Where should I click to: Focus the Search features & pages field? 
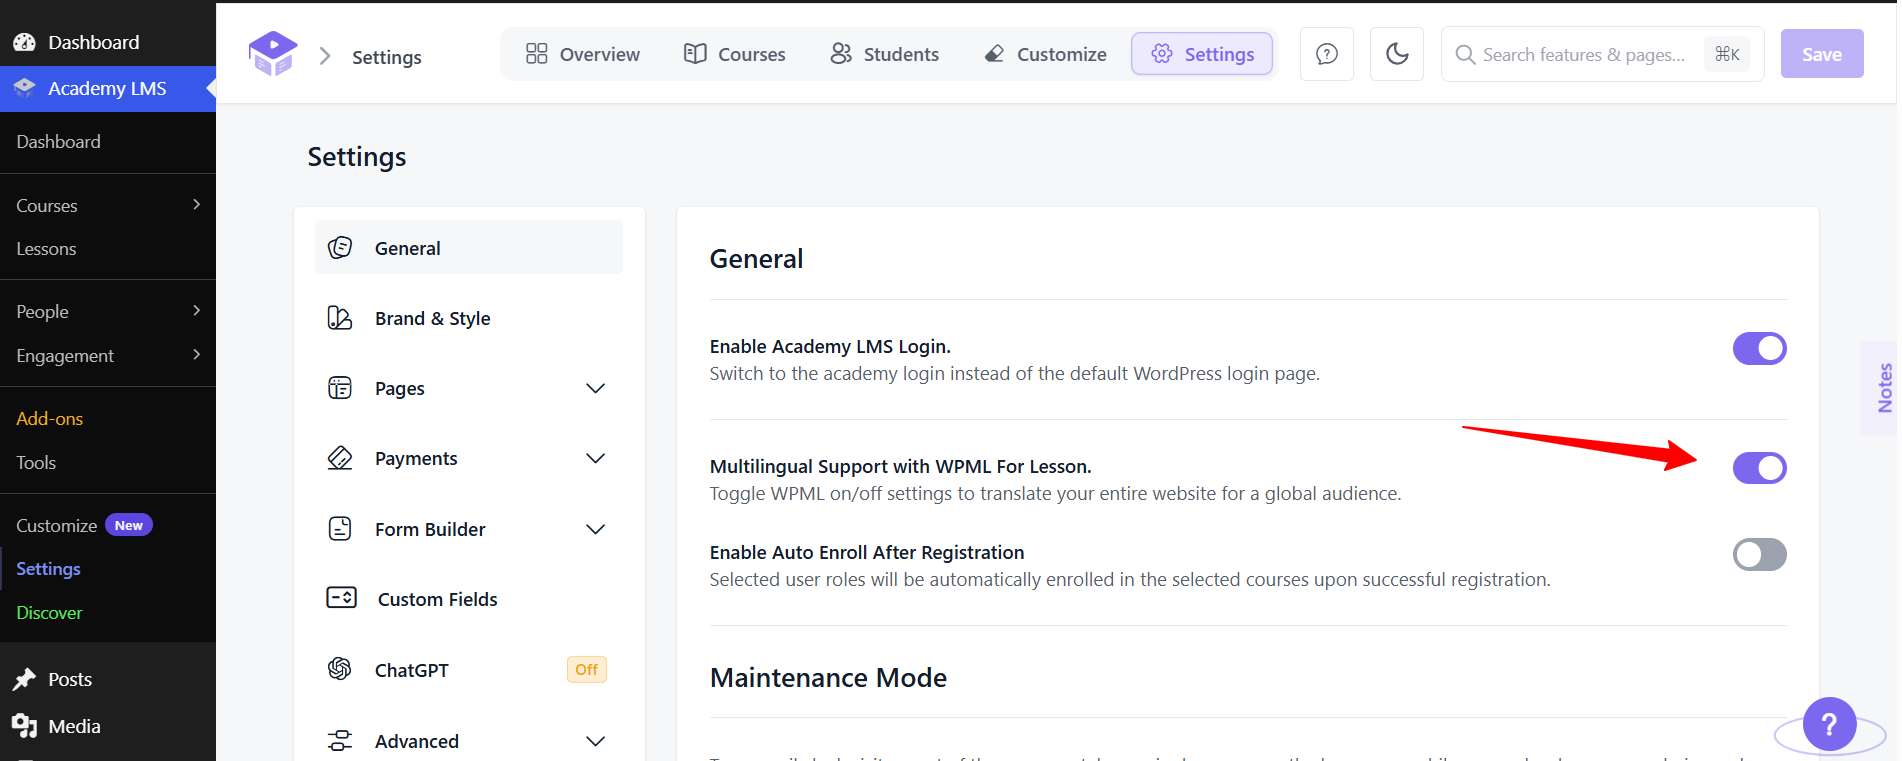coord(1602,54)
